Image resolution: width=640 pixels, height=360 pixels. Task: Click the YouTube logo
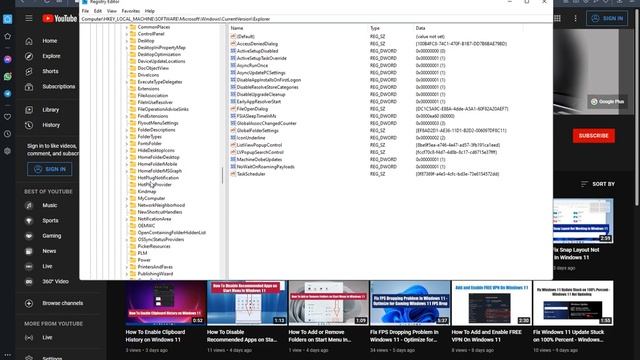click(60, 18)
